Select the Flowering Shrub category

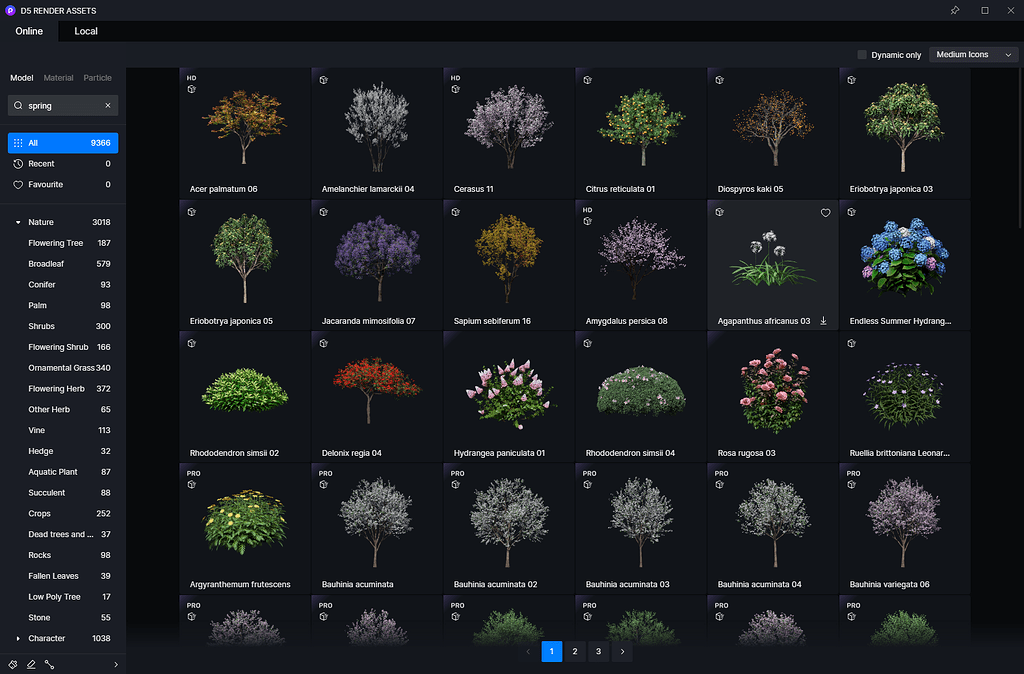57,347
